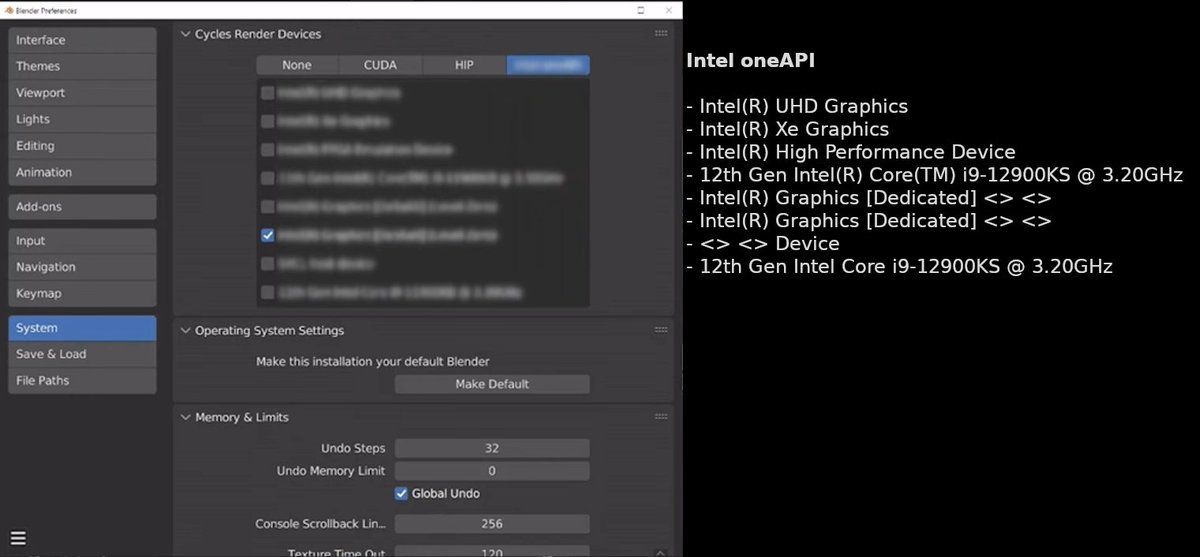Collapse the Cycles Render Devices panel
The width and height of the screenshot is (1200, 557).
point(185,34)
